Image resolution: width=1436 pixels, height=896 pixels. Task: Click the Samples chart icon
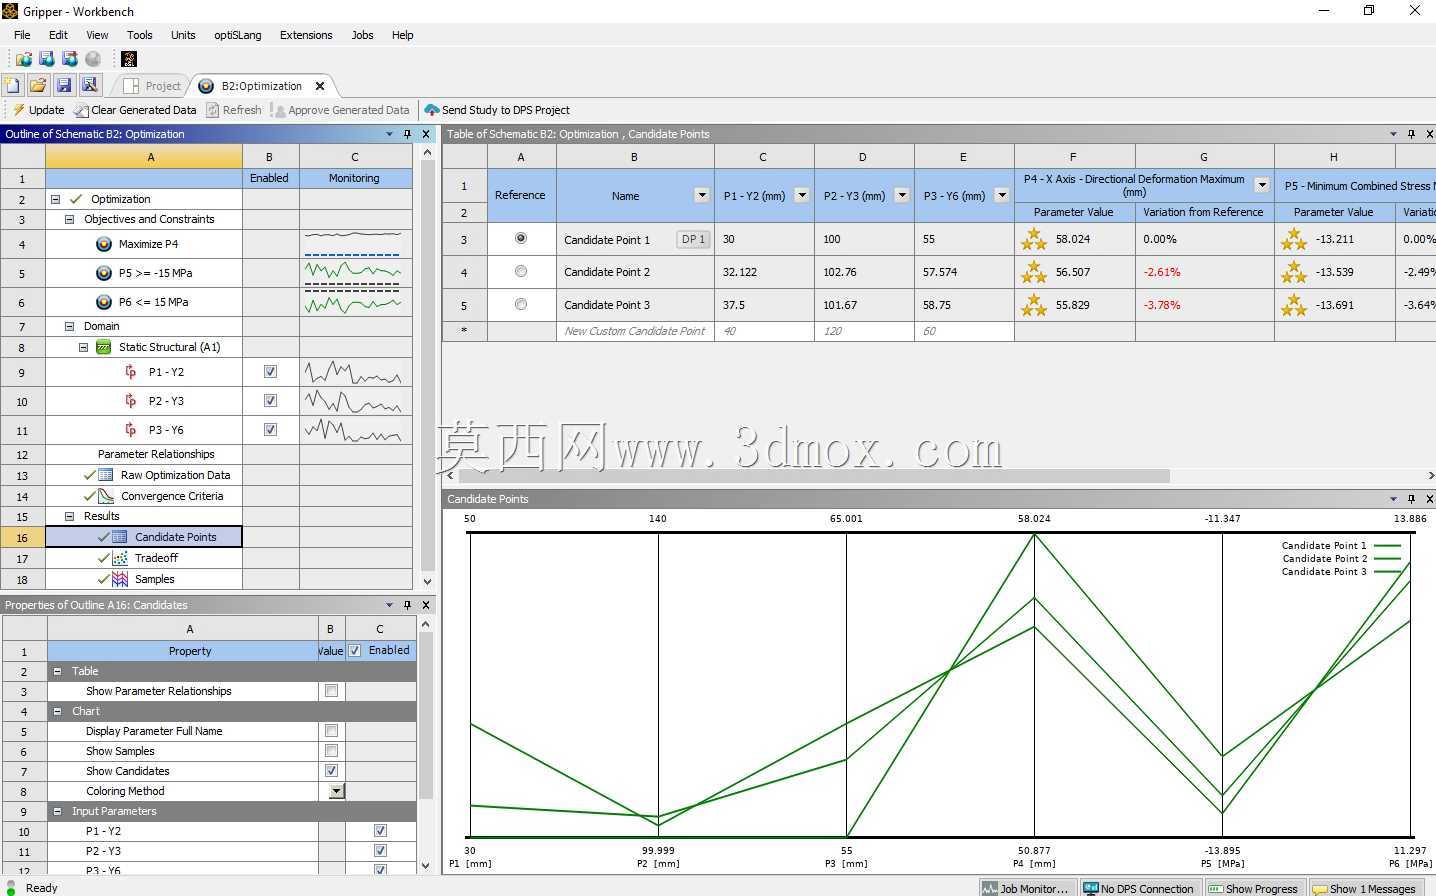(x=120, y=579)
